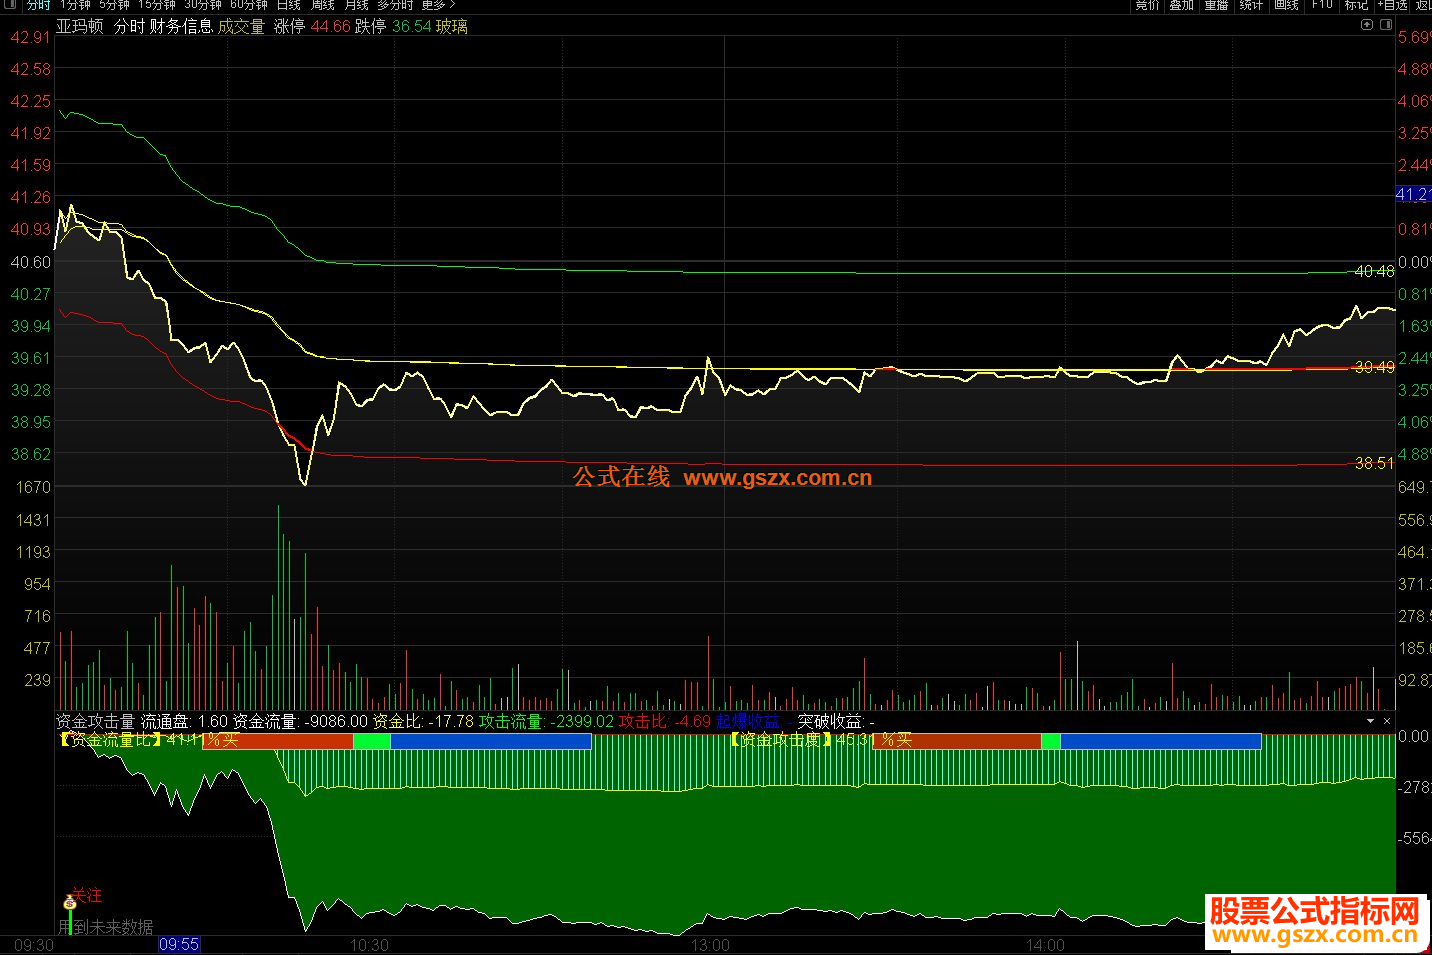Click the up-arrow icon above price chart
Screen dimensions: 1432x955
tap(1367, 25)
